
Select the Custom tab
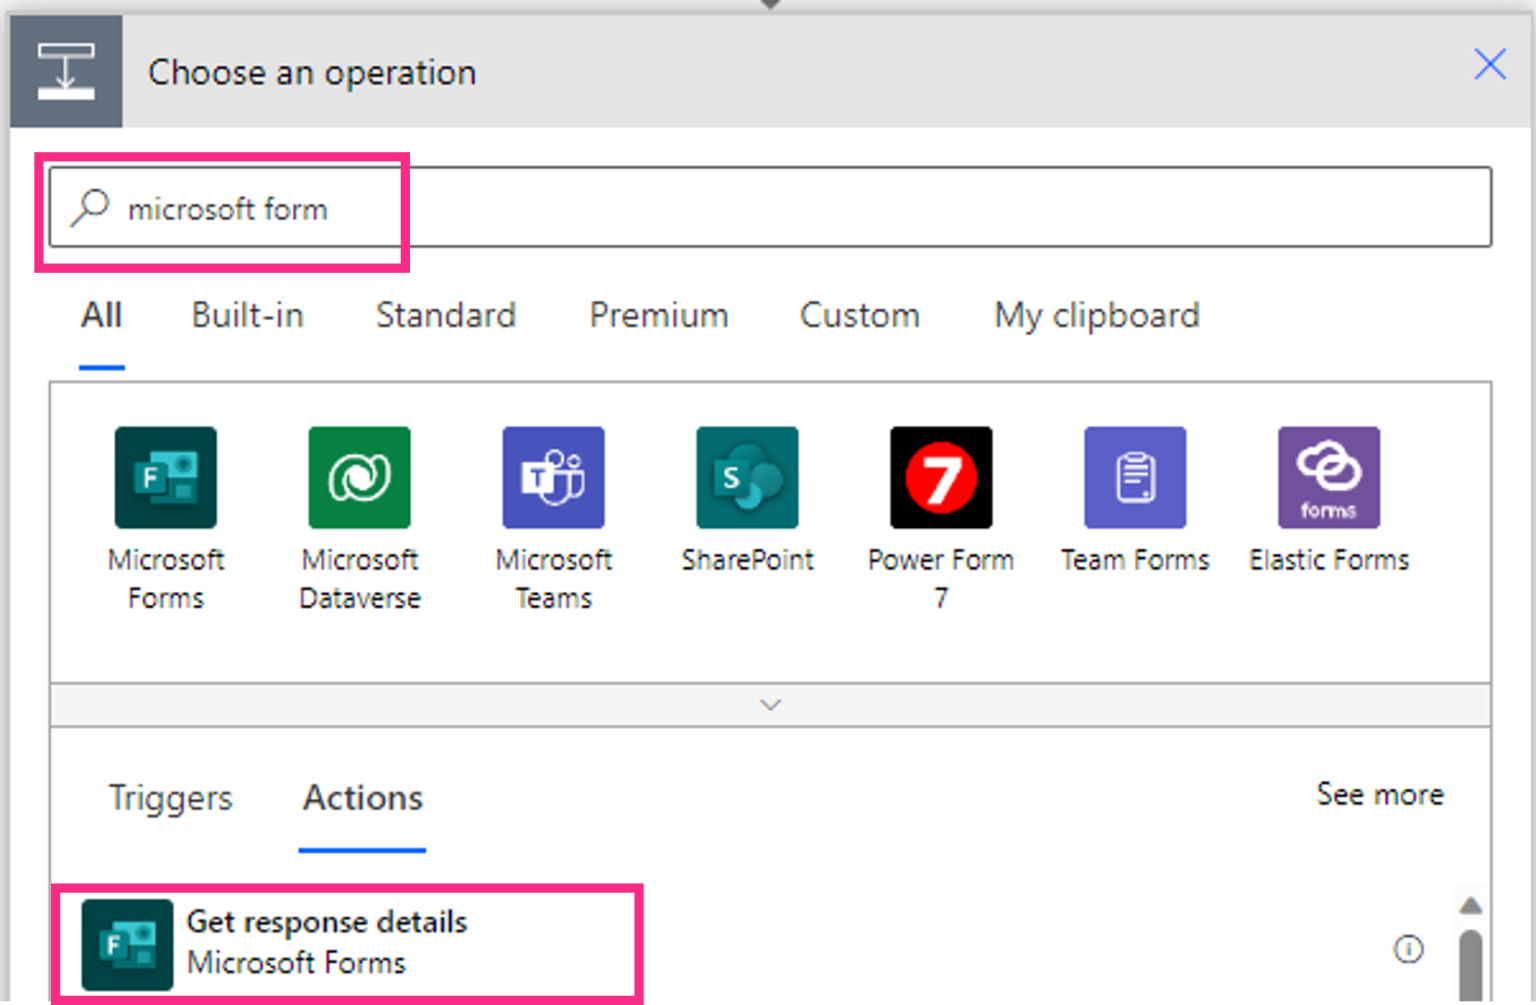point(859,315)
